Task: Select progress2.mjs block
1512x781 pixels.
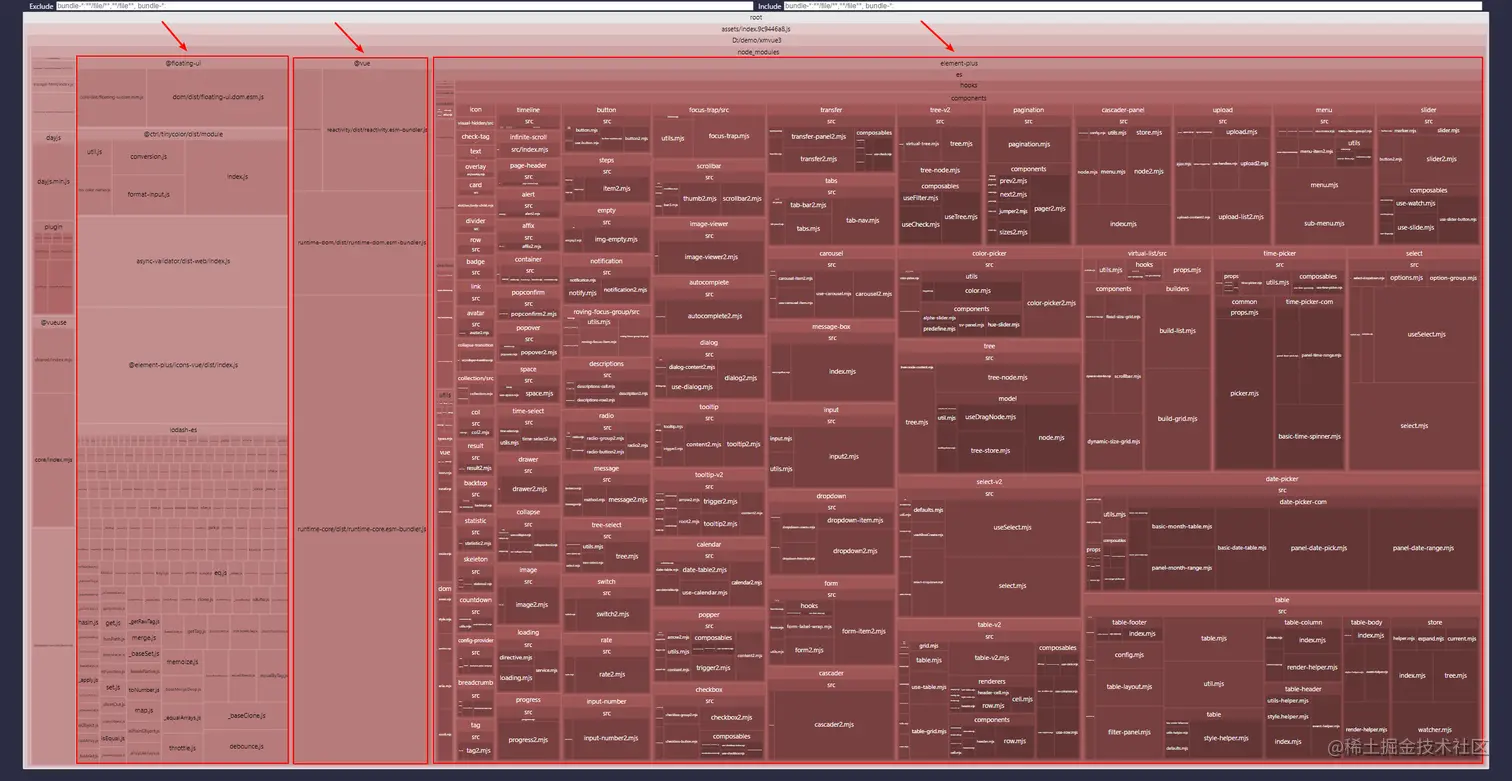Action: pyautogui.click(x=528, y=740)
